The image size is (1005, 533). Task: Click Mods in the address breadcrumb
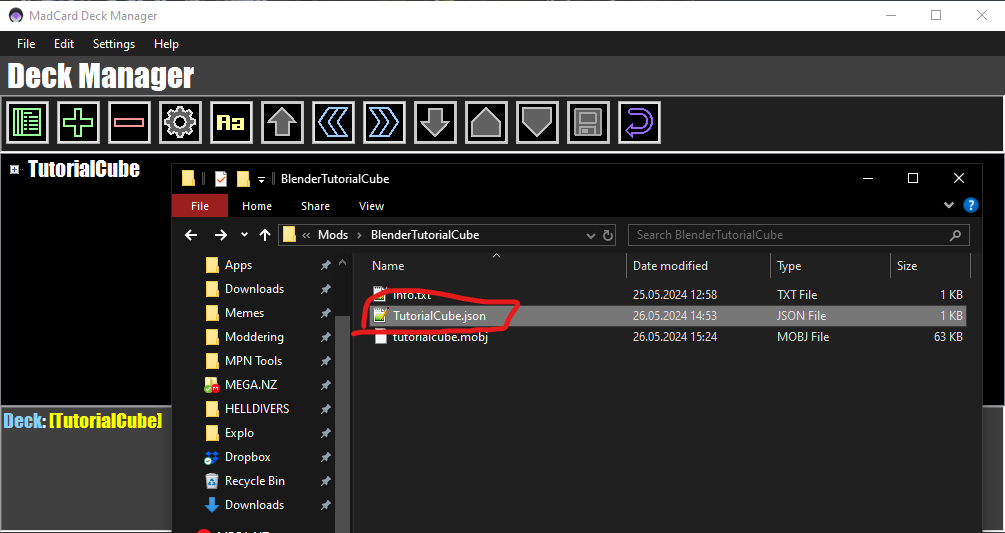[x=333, y=234]
